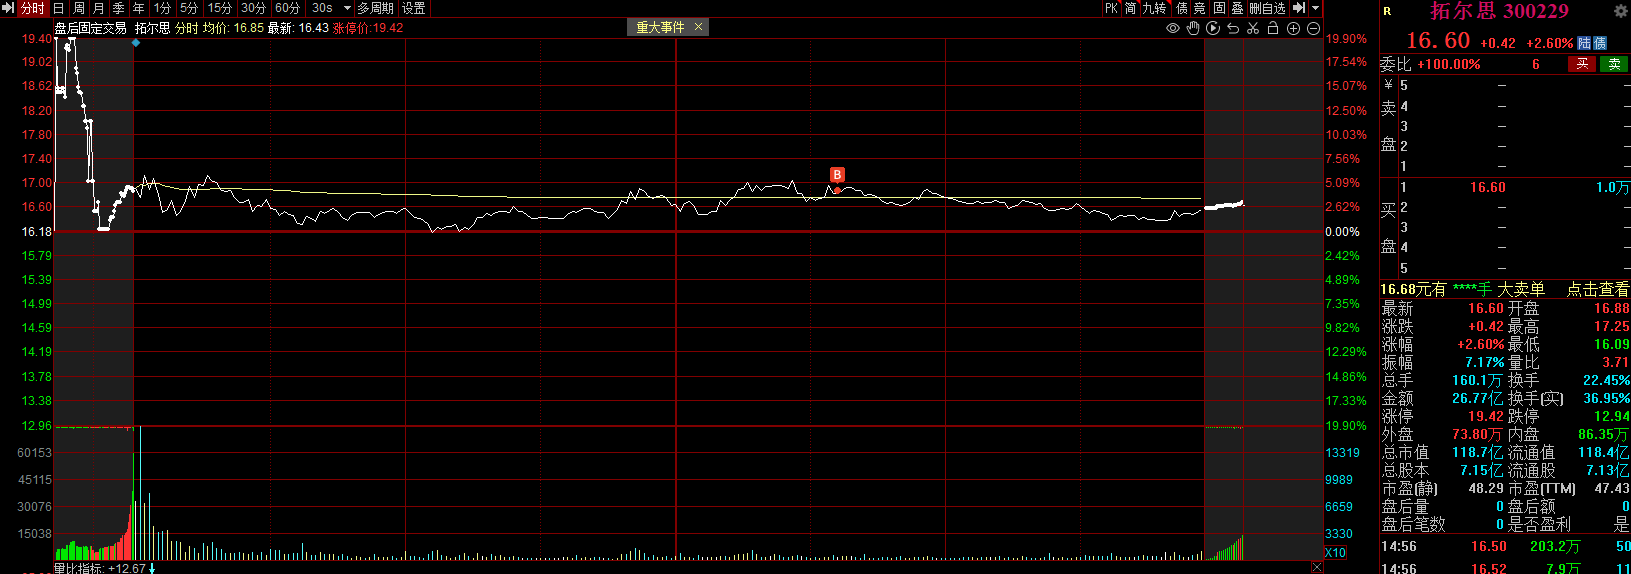This screenshot has height=574, width=1631.
Task: Switch to the 月 monthly chart tab
Action: [x=98, y=8]
